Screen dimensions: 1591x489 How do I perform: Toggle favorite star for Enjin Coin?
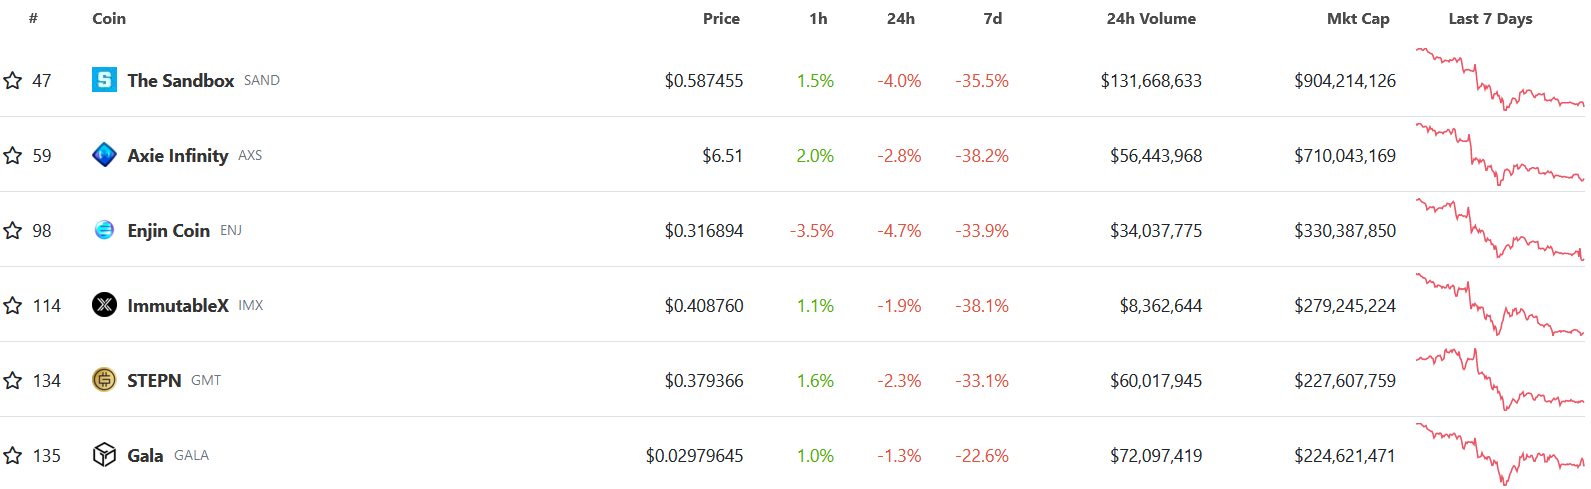pyautogui.click(x=13, y=231)
